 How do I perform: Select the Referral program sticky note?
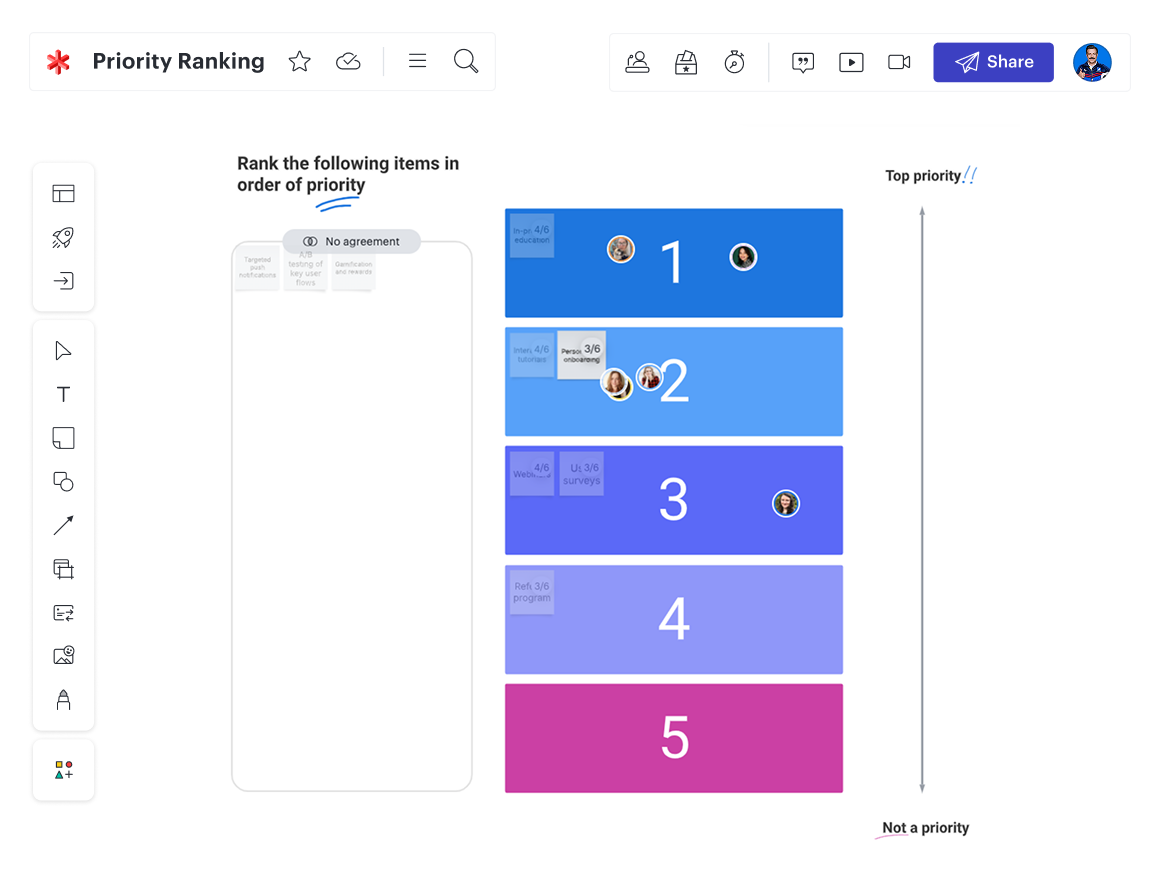tap(531, 592)
